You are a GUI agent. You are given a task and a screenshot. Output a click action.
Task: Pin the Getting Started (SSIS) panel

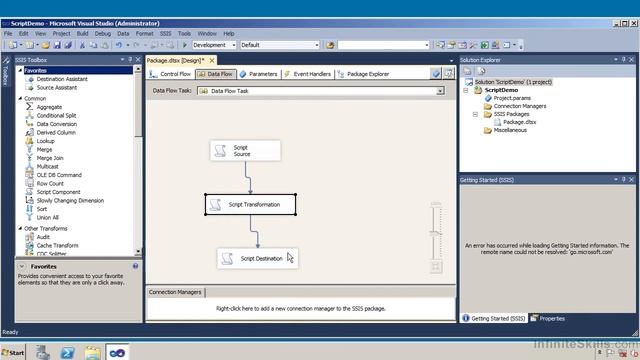click(x=624, y=180)
